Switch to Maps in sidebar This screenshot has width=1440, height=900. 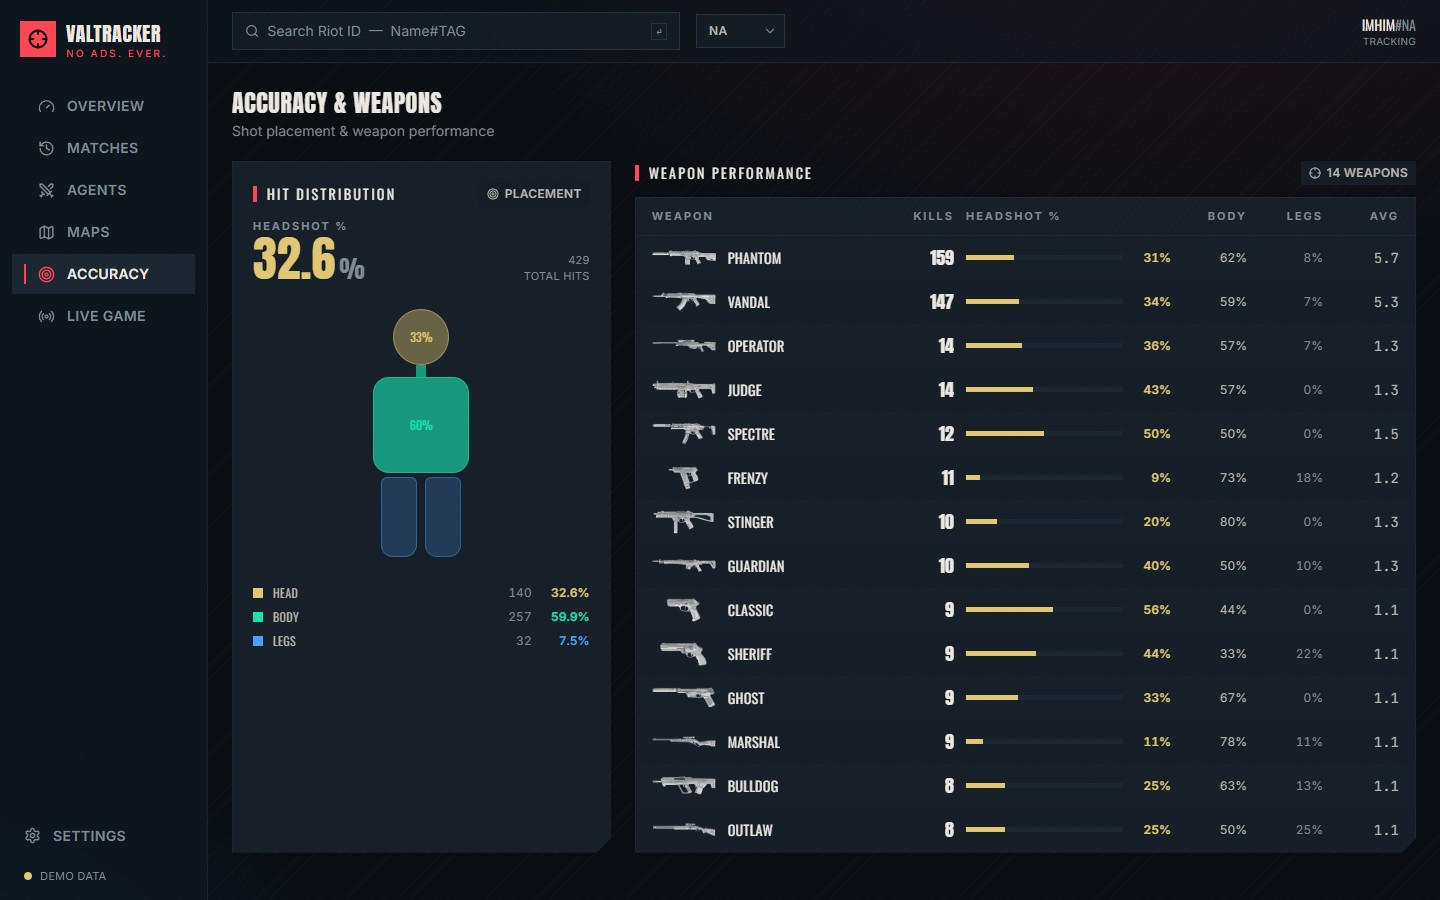(103, 232)
